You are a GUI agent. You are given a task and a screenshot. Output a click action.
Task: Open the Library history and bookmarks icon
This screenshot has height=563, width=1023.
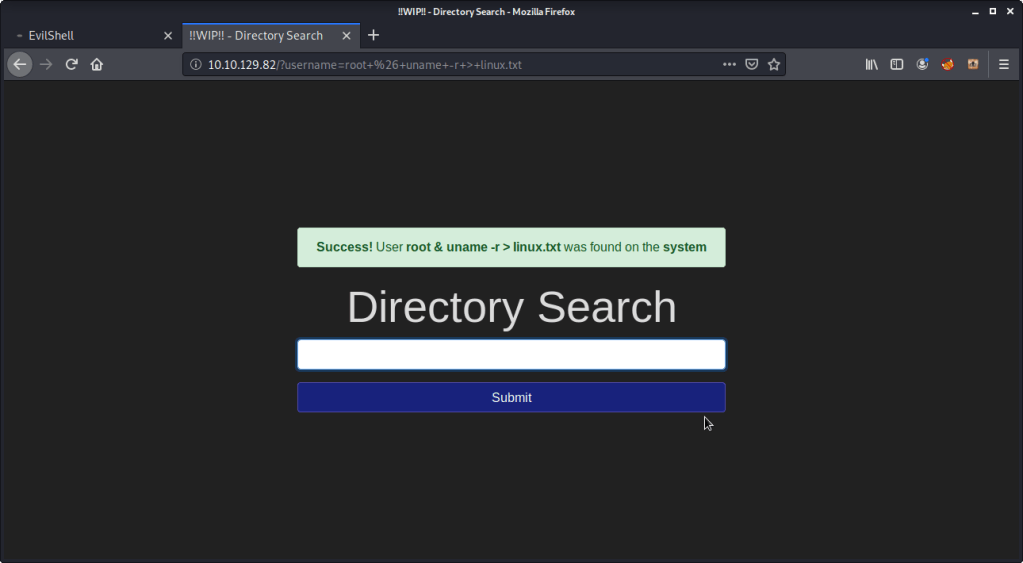click(x=872, y=64)
